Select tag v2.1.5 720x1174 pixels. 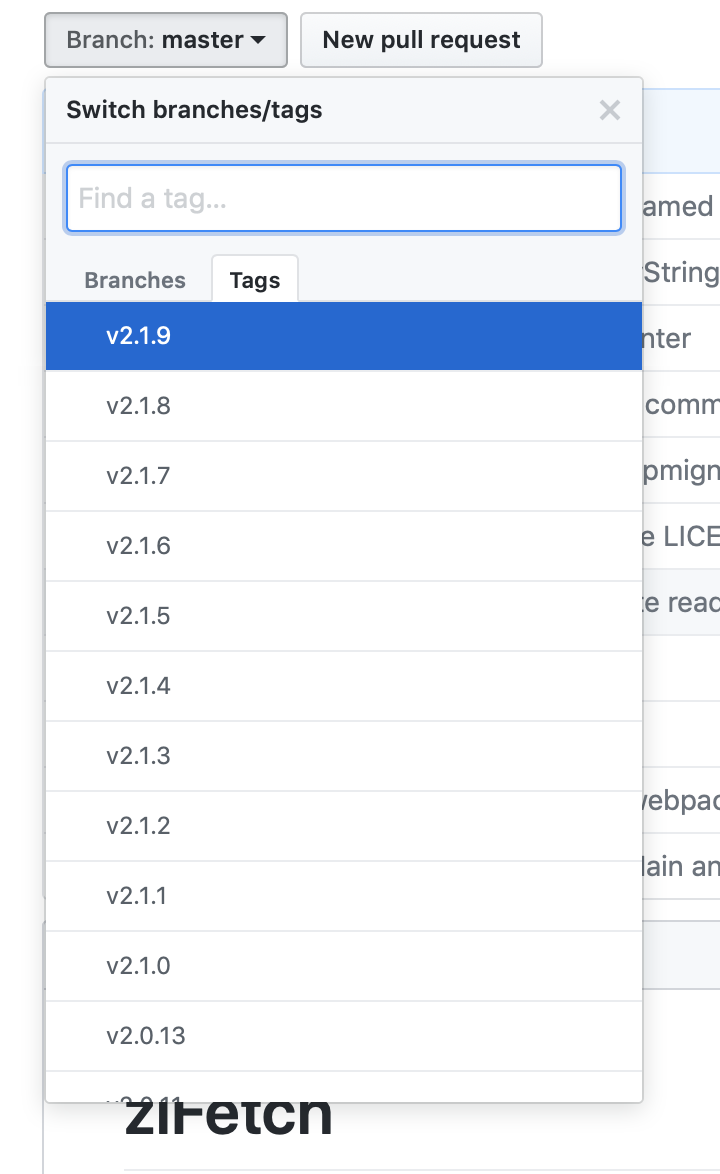[x=344, y=616]
